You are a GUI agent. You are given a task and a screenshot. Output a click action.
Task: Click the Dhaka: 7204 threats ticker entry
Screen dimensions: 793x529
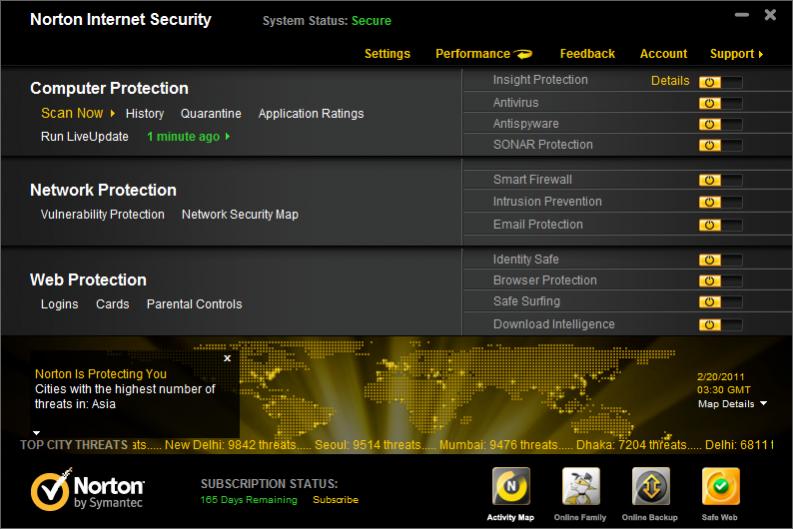[632, 445]
